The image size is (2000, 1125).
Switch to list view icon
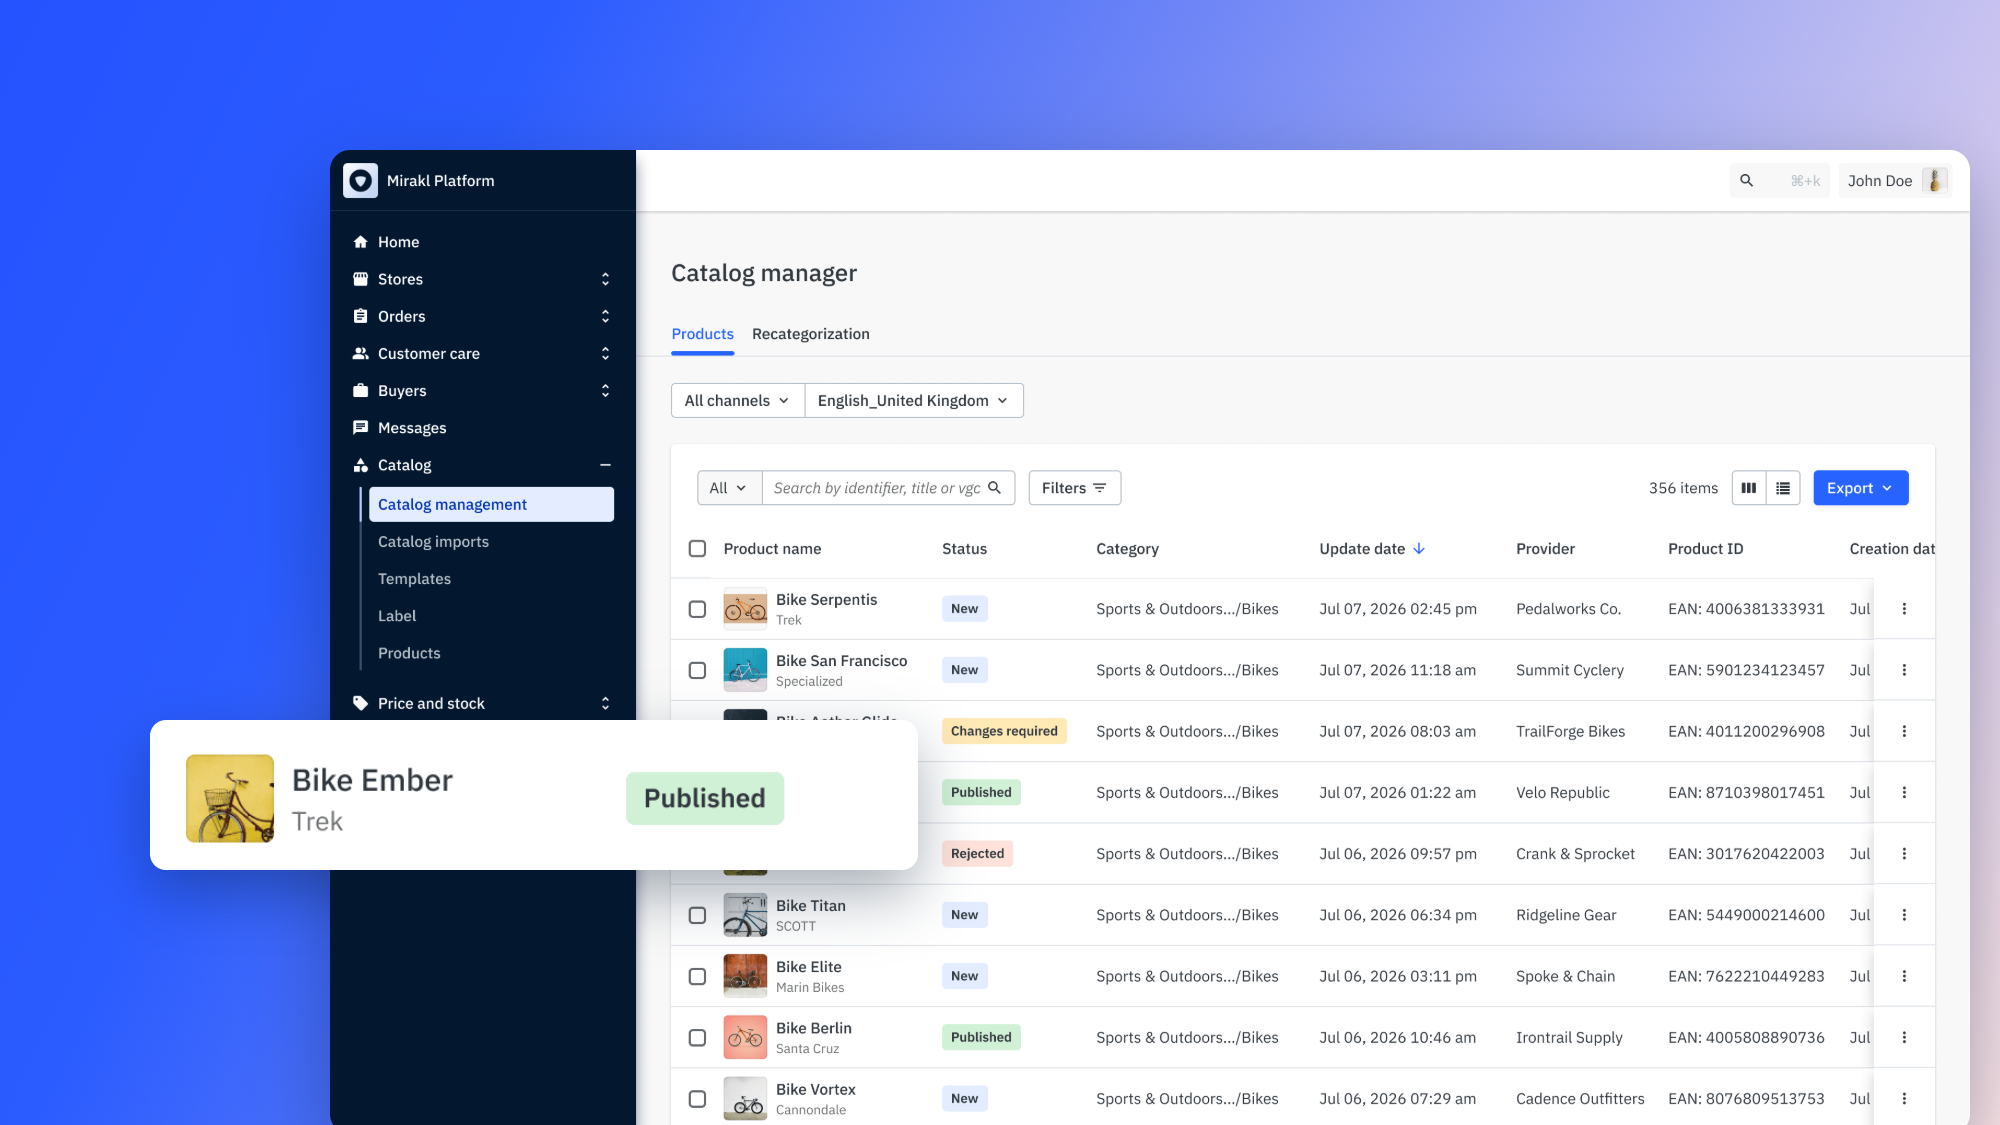(1783, 488)
